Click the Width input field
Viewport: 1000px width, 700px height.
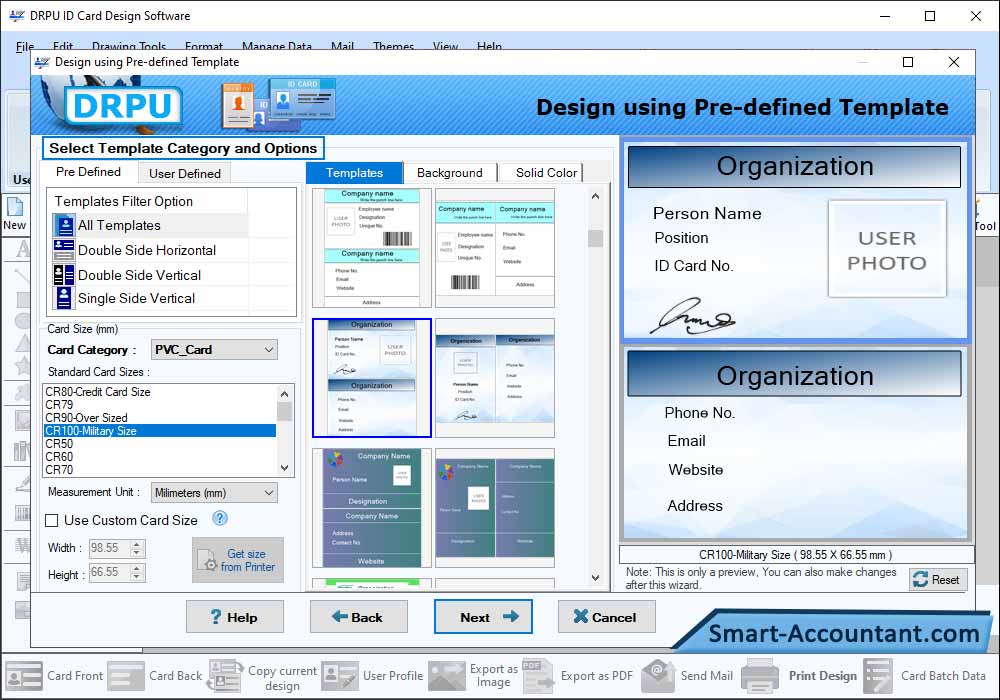click(x=109, y=548)
